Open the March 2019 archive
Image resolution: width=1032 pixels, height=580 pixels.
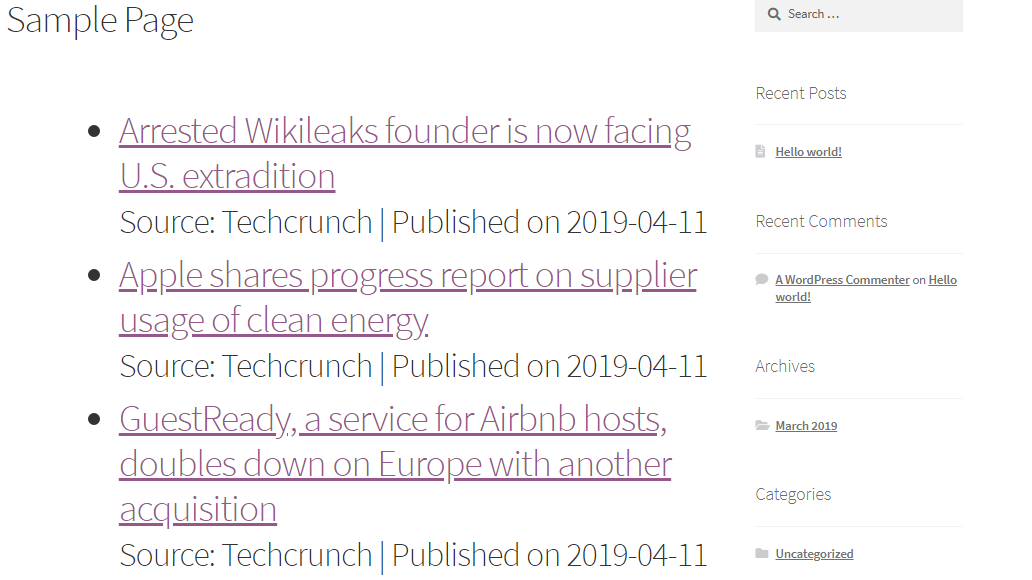806,426
